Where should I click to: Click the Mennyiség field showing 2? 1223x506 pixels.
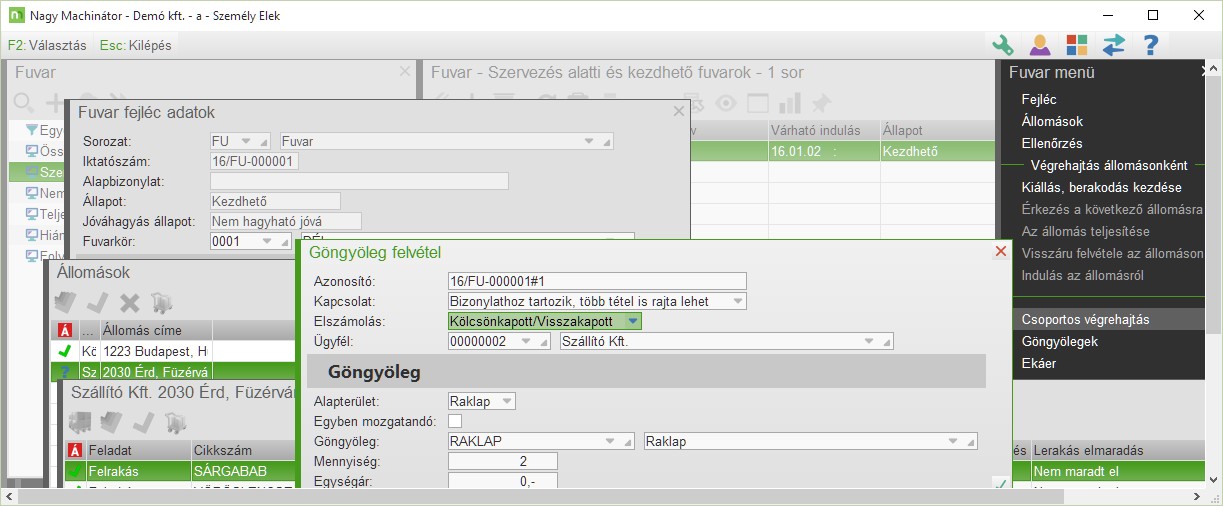(503, 461)
